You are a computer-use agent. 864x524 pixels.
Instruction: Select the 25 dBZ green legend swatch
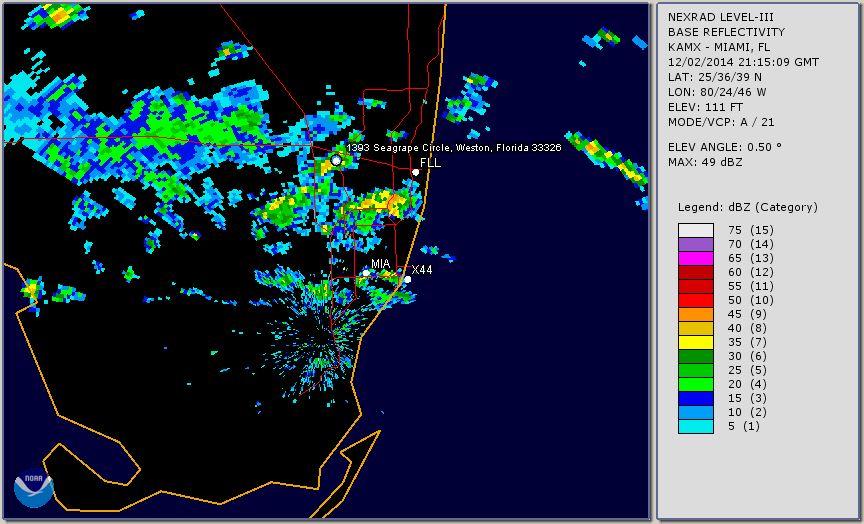click(x=695, y=370)
